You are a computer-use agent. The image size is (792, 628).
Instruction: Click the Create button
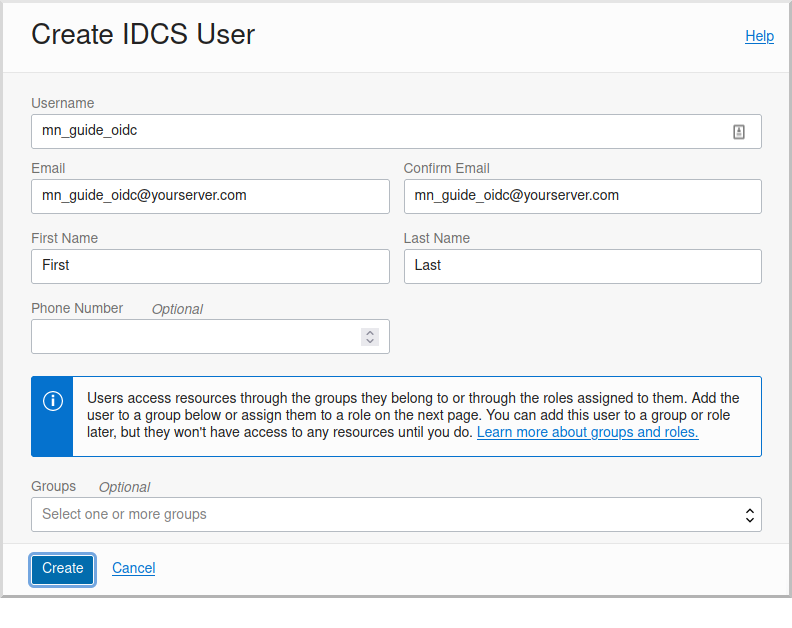(63, 569)
